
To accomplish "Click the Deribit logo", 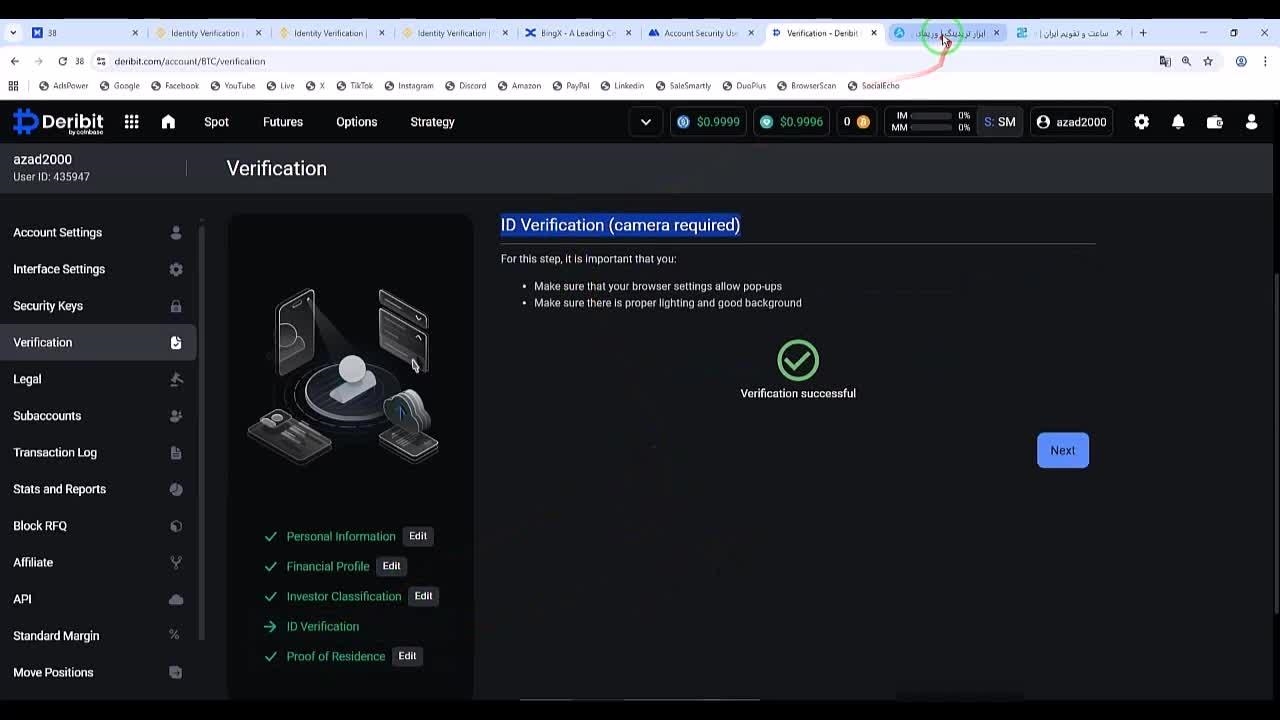I will click(x=58, y=122).
